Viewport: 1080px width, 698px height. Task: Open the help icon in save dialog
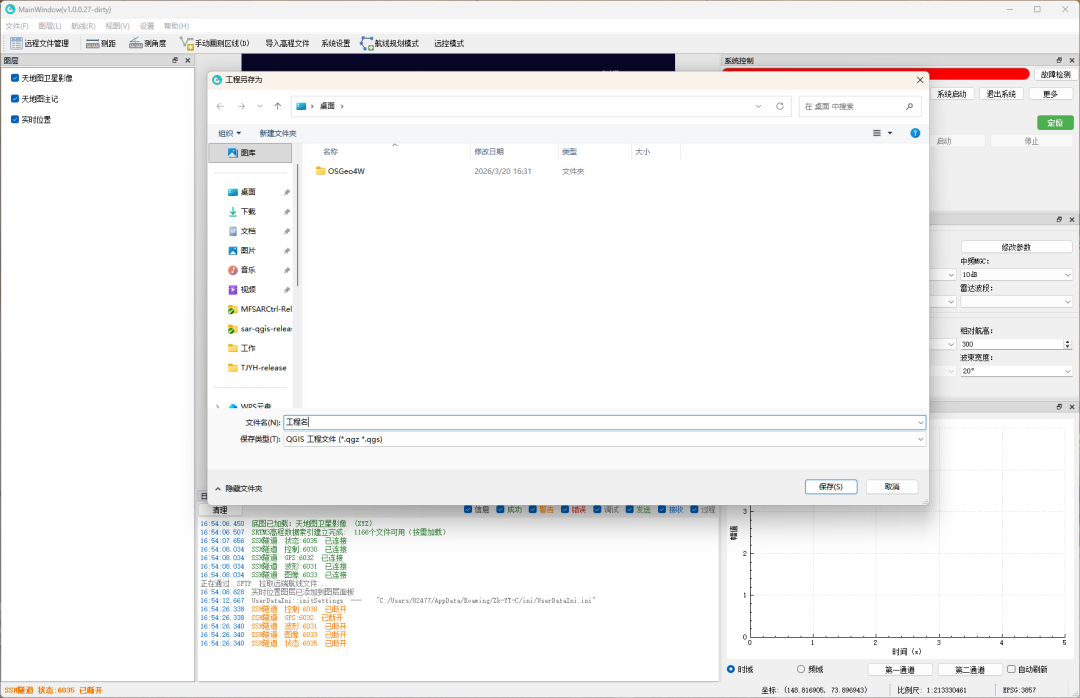[915, 133]
